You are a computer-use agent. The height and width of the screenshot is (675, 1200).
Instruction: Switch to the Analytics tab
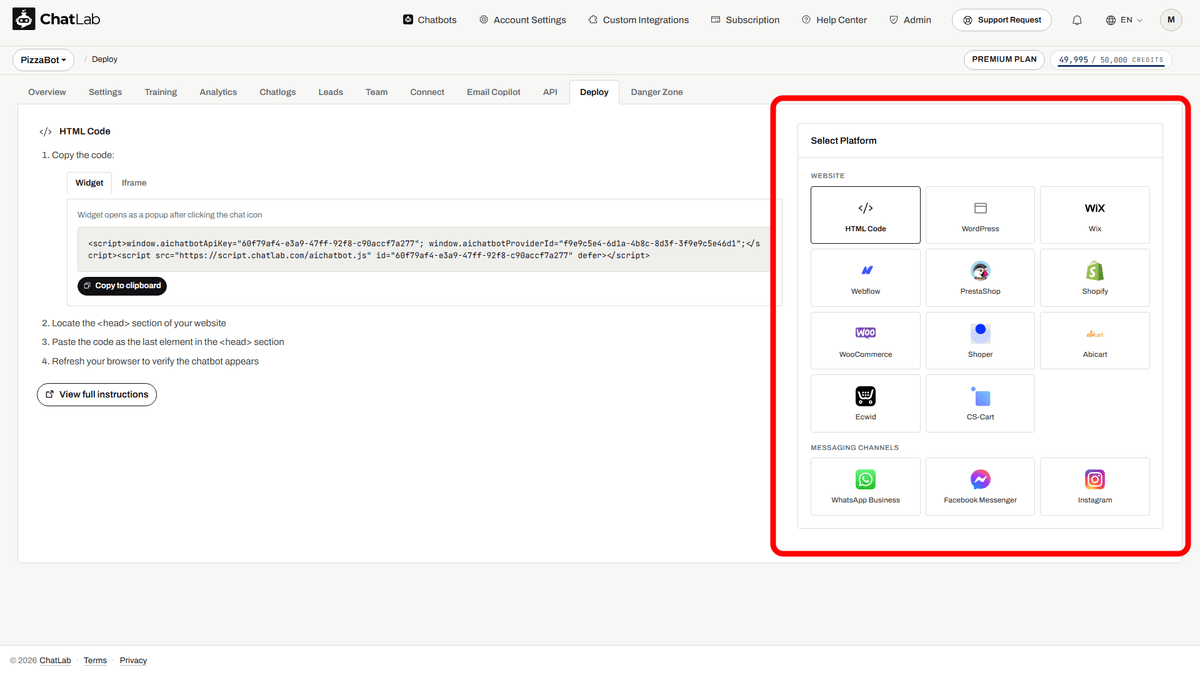tap(218, 92)
